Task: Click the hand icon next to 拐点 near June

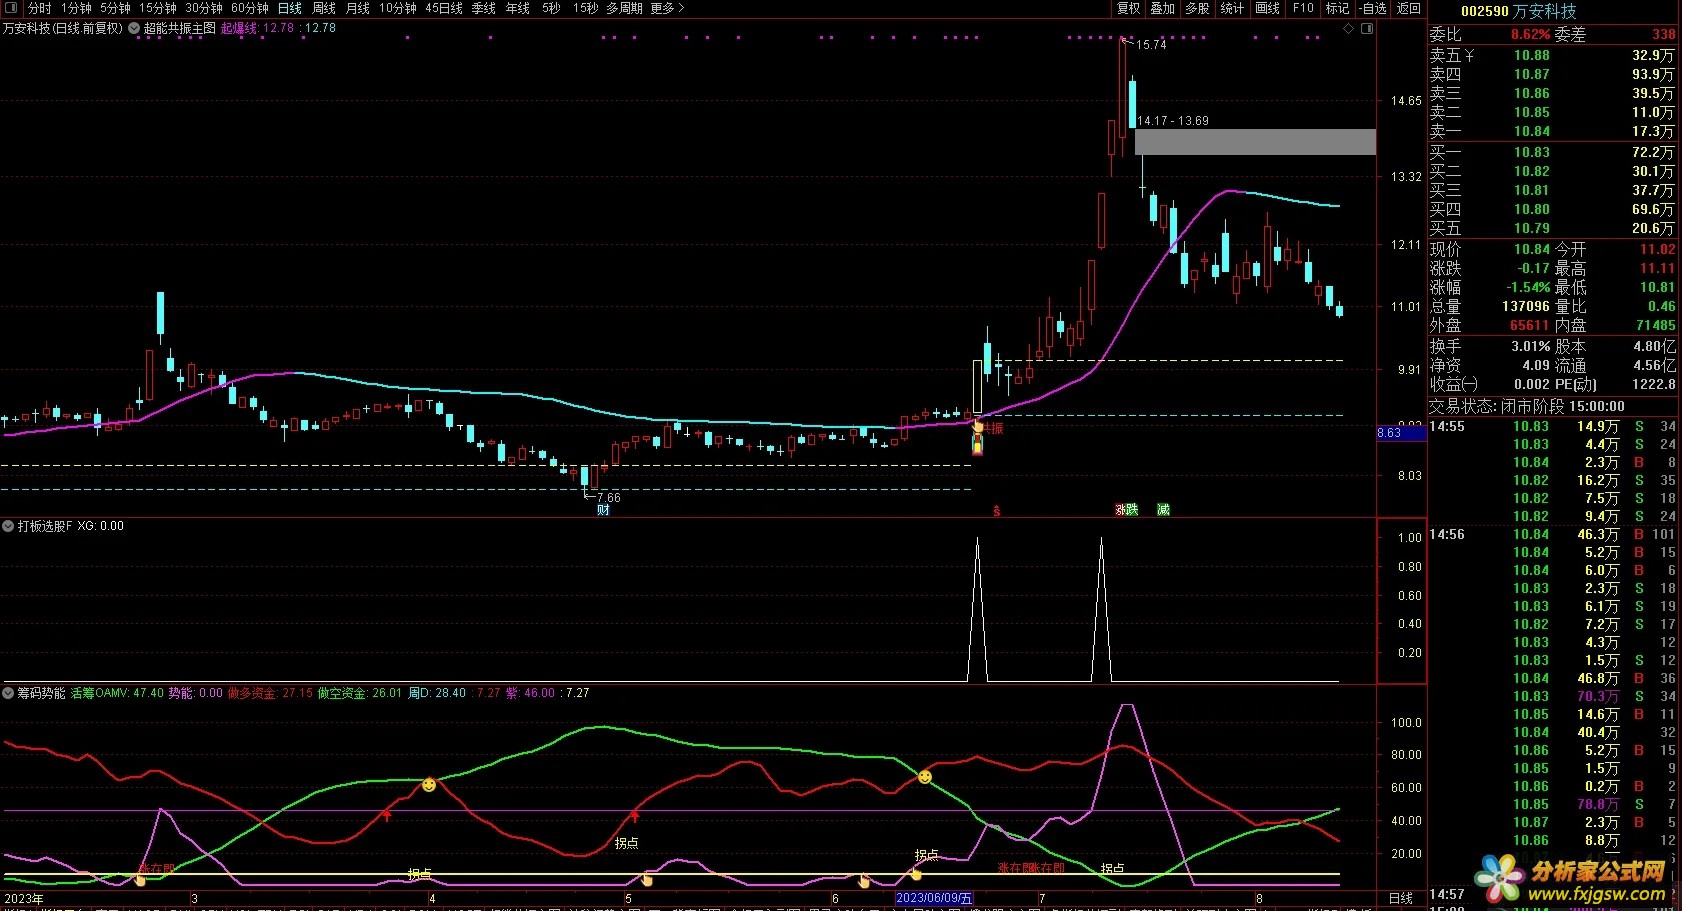Action: coord(915,874)
